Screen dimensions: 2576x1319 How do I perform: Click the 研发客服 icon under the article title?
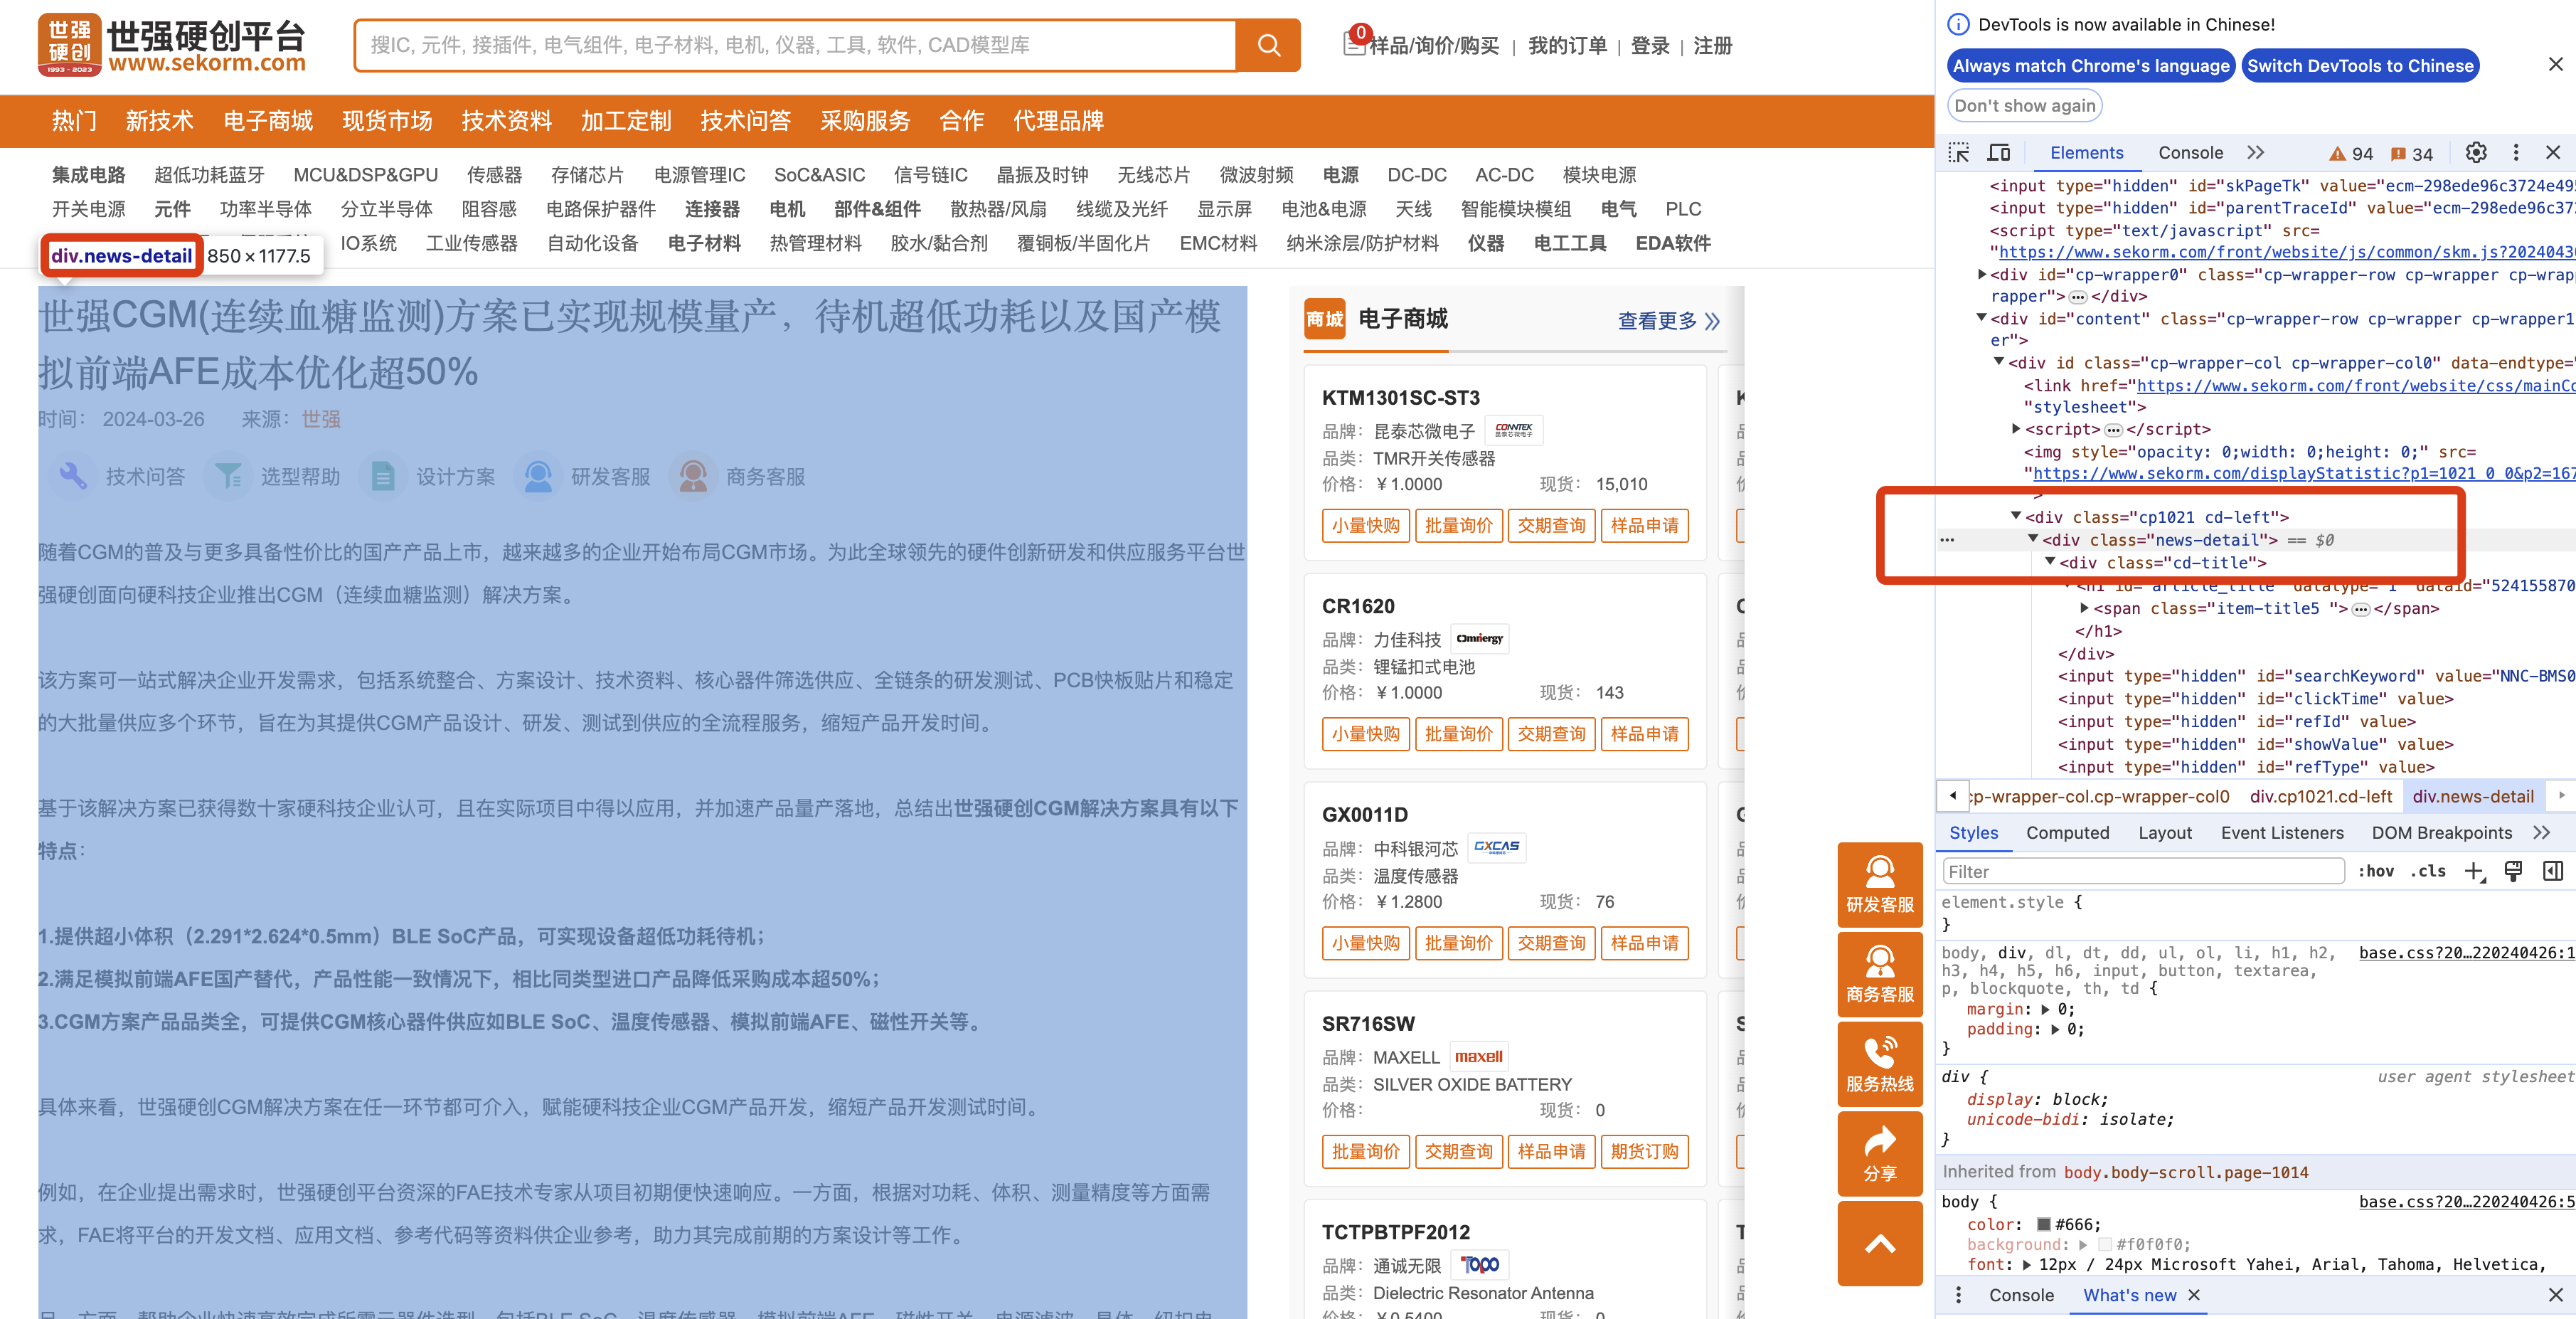(x=538, y=476)
